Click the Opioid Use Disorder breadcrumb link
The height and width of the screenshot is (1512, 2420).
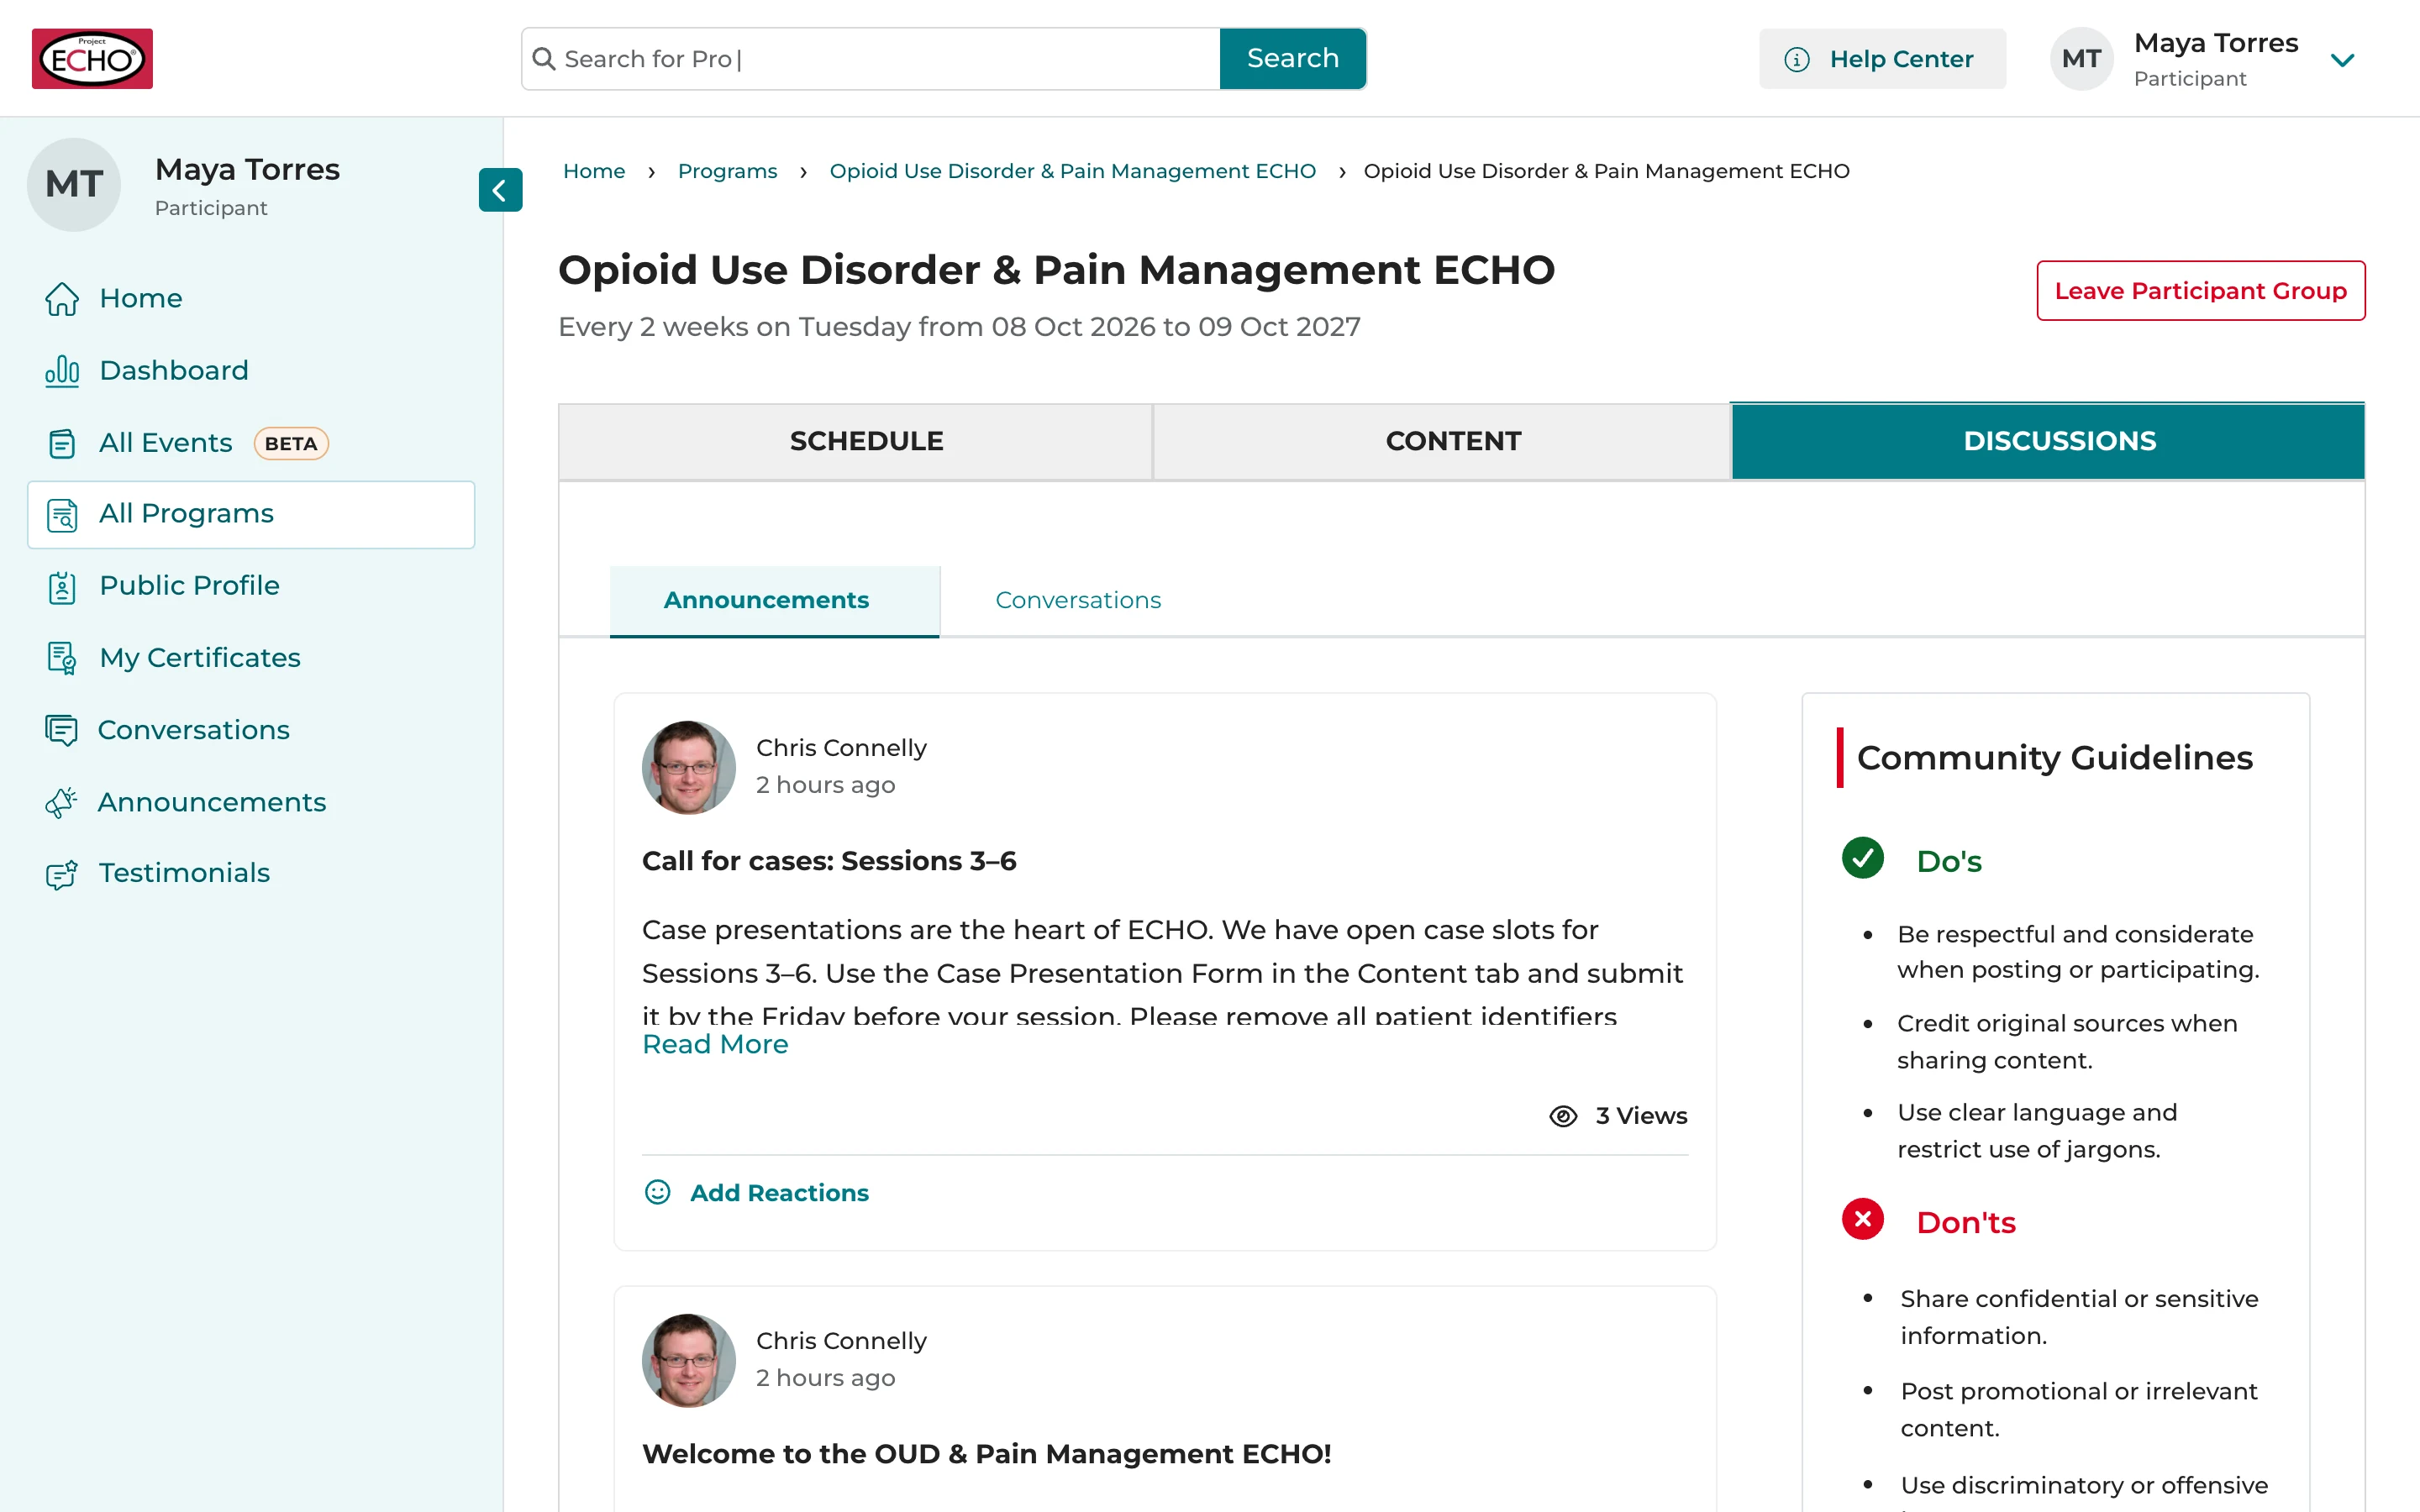coord(1072,171)
